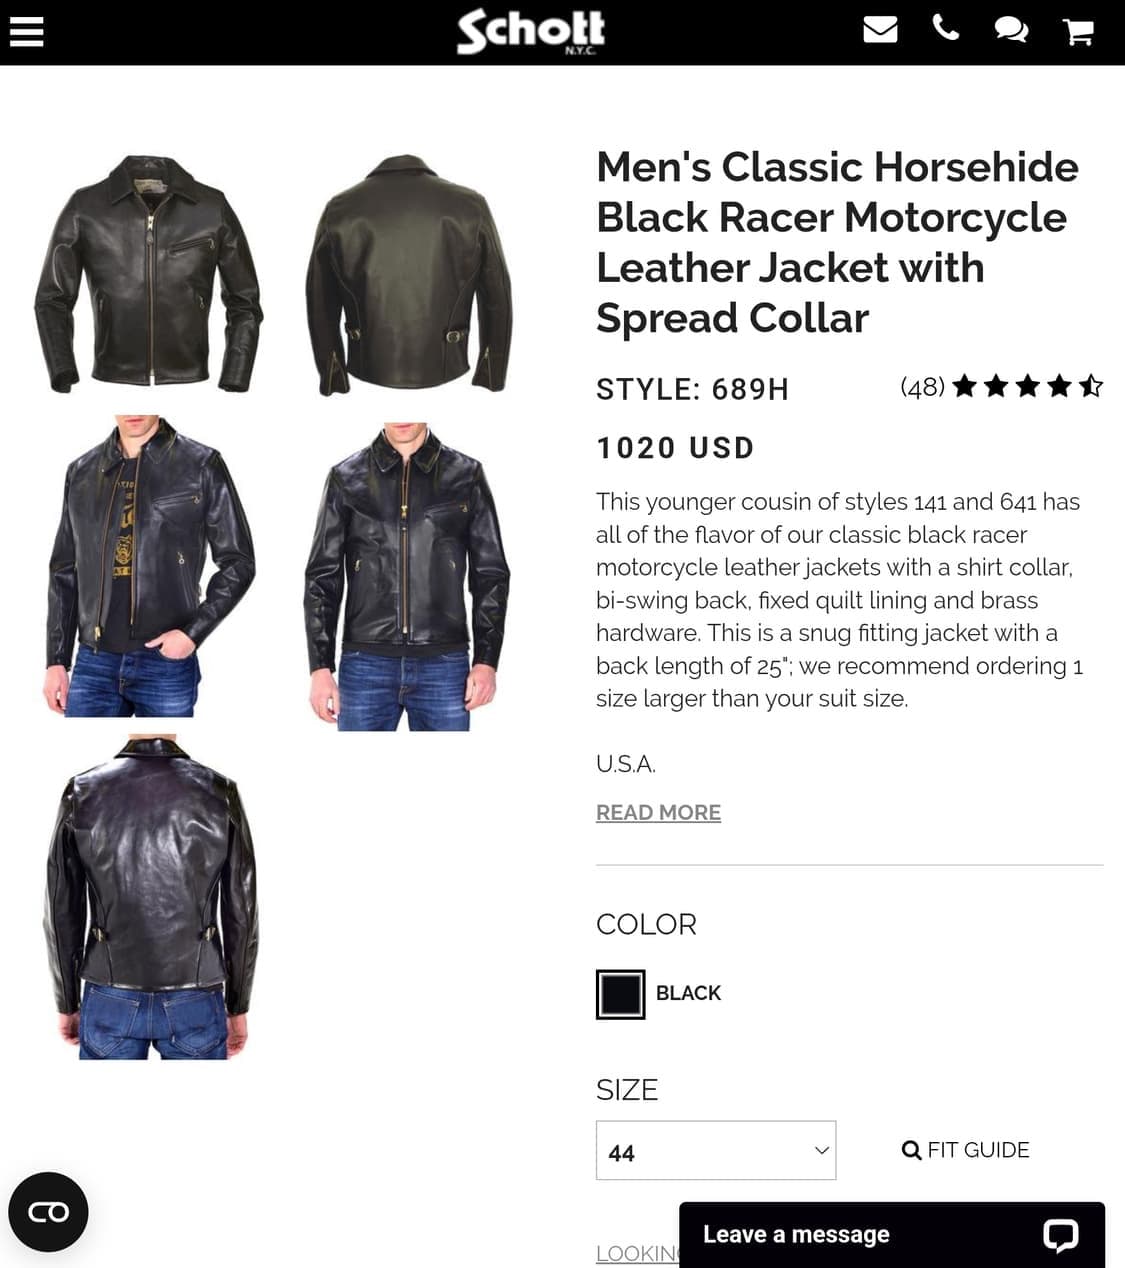The height and width of the screenshot is (1268, 1125).
Task: Click the Fit Guide magnifier link
Action: click(965, 1150)
